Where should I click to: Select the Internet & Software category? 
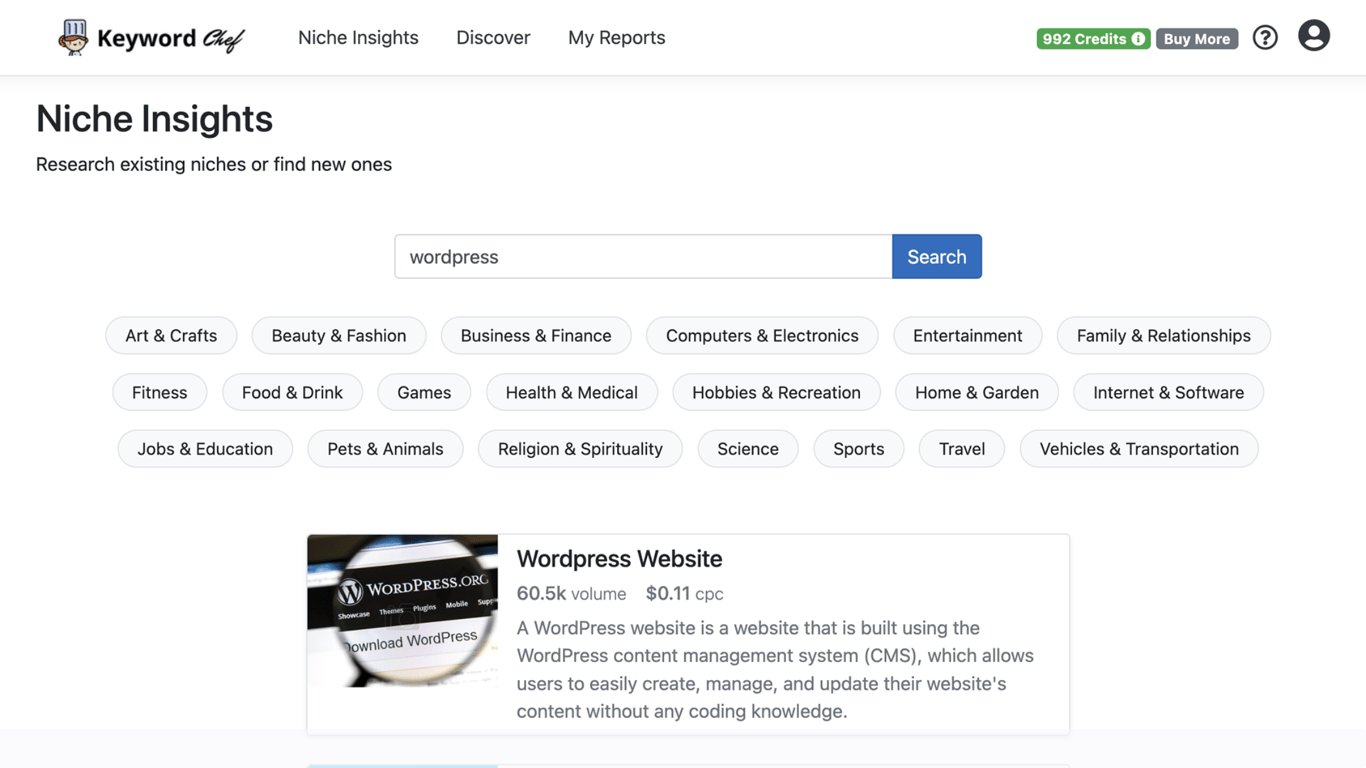coord(1168,393)
